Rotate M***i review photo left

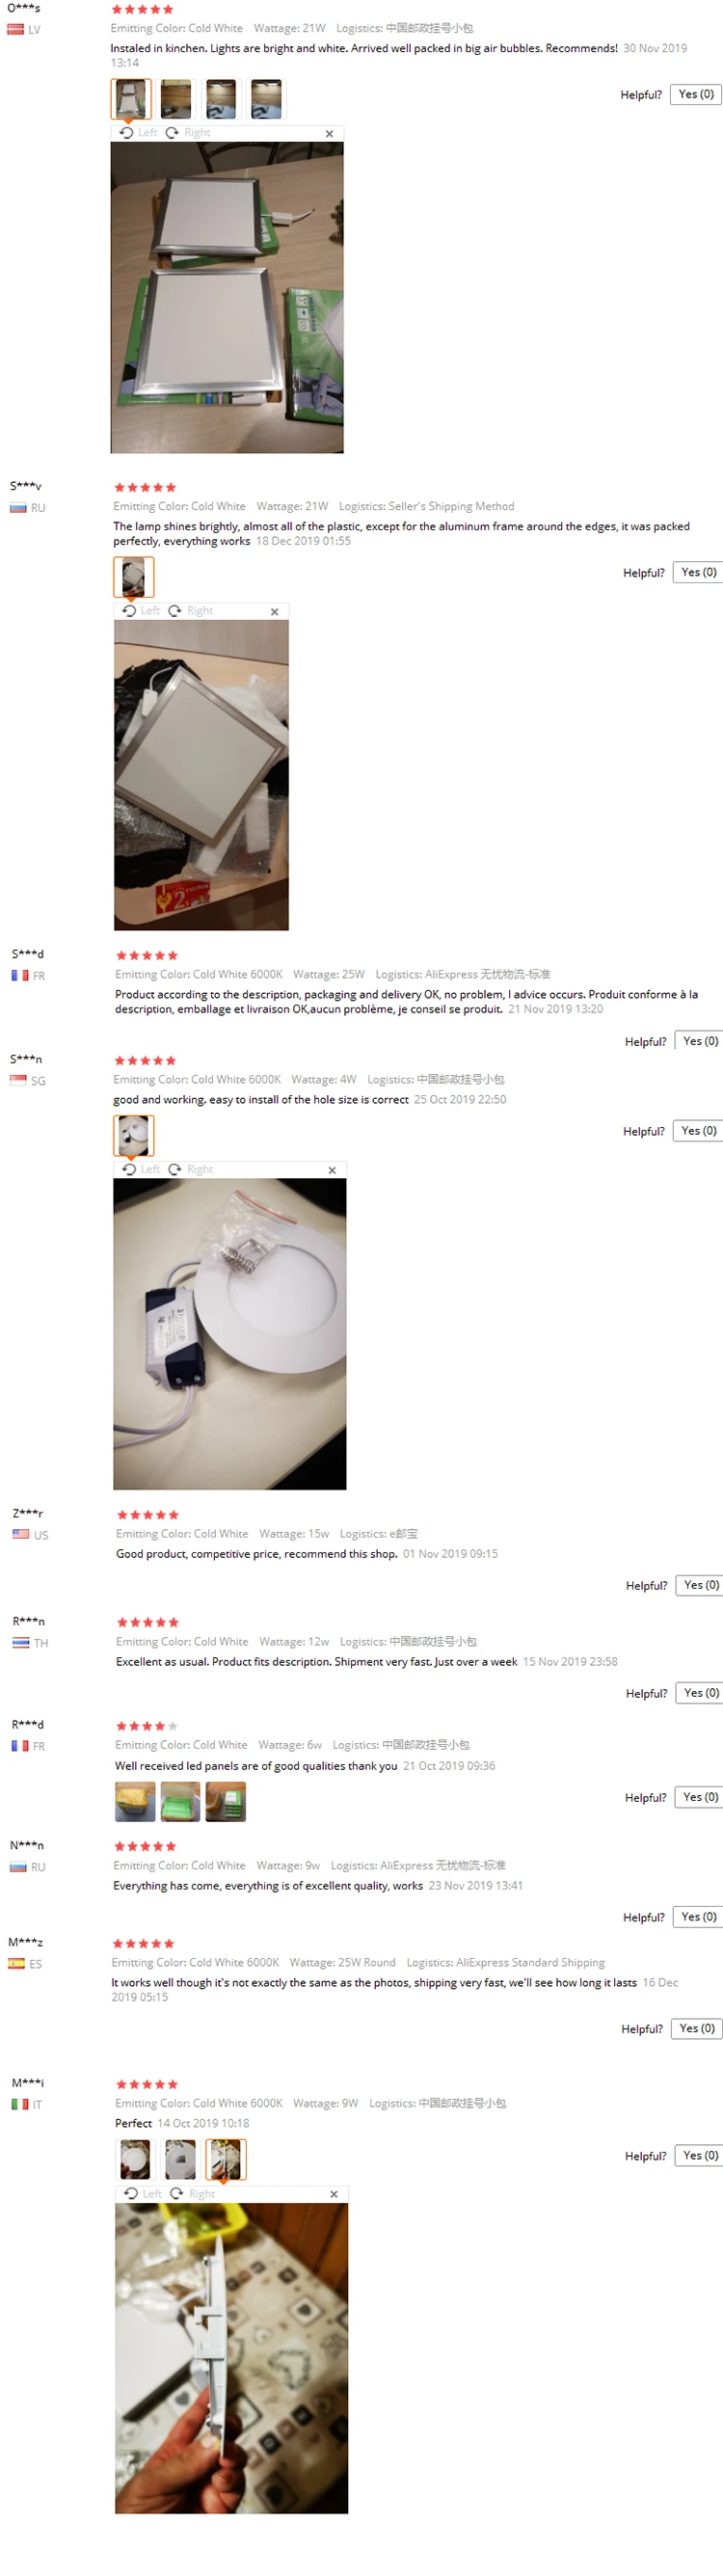pyautogui.click(x=143, y=2193)
